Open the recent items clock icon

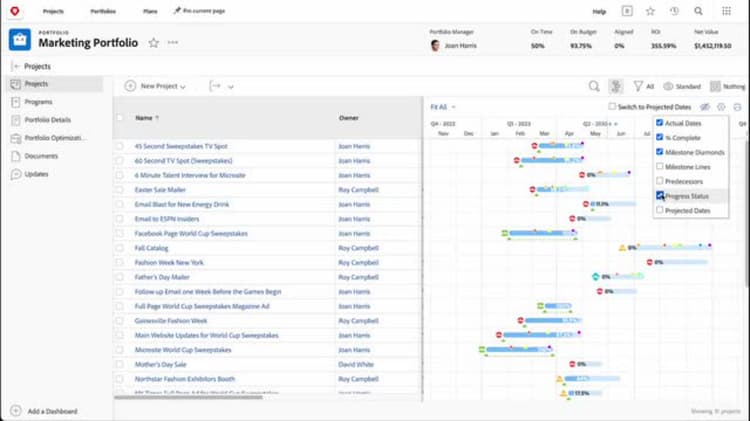[674, 11]
